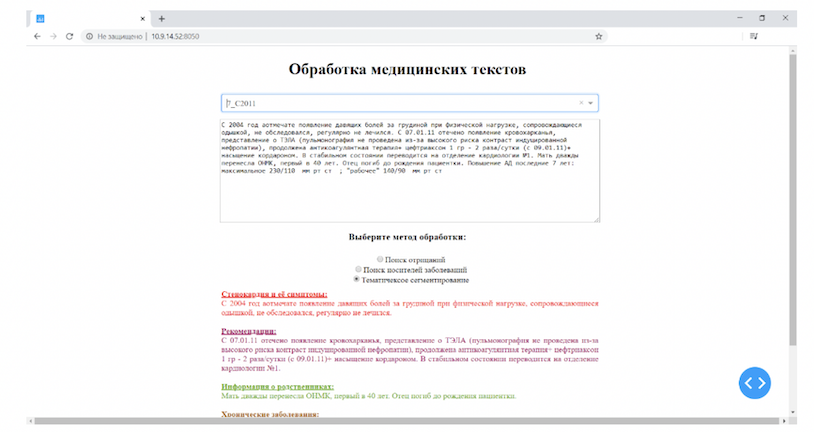Click the browser forward arrow
Viewport: 814px width, 432px height.
(x=53, y=36)
